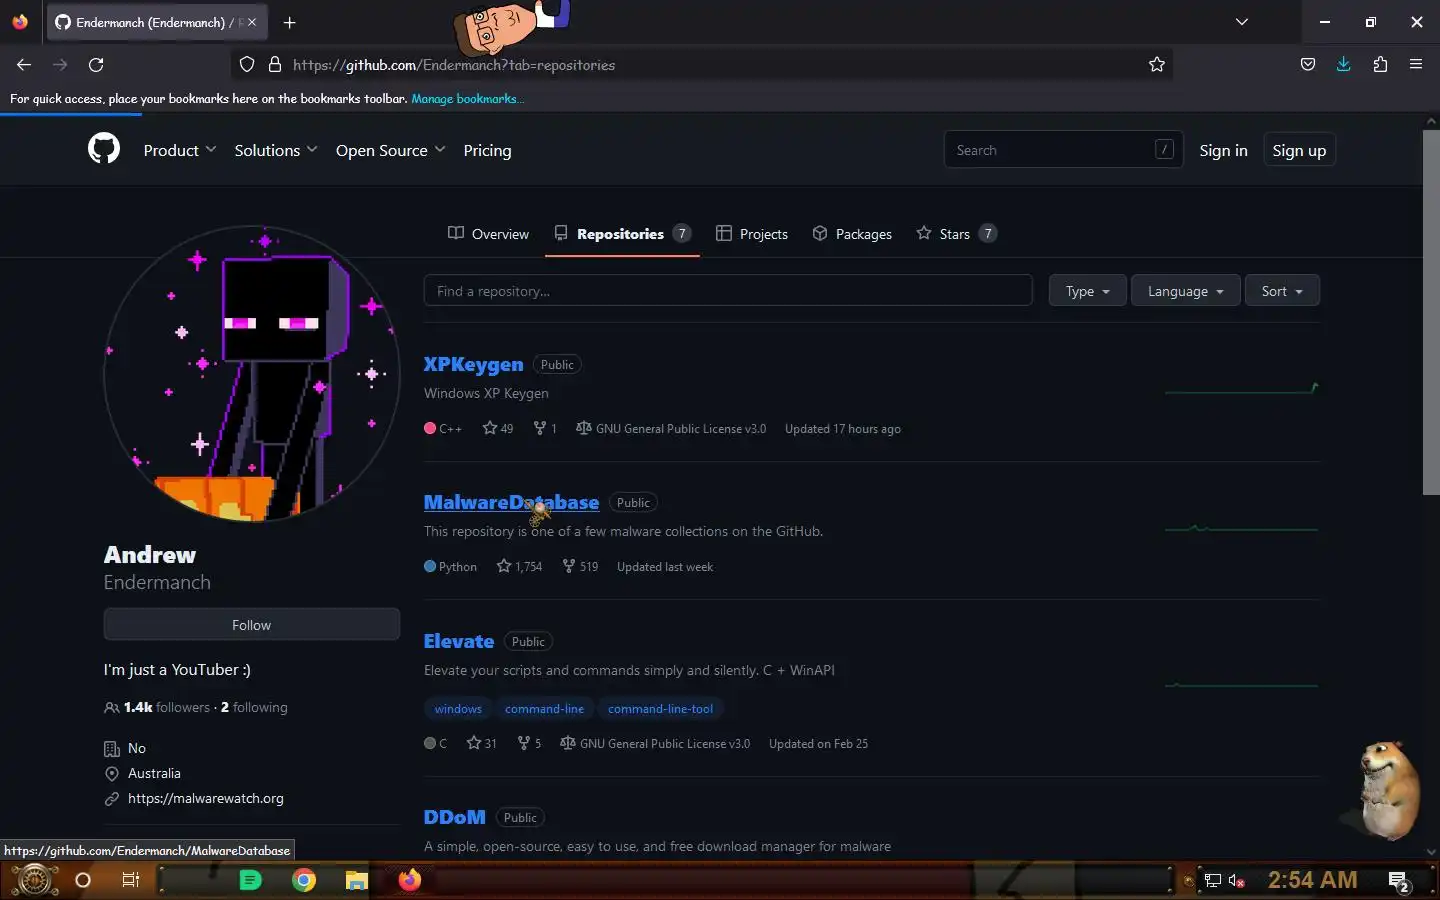
Task: Reload the page with refresh icon
Action: click(96, 64)
